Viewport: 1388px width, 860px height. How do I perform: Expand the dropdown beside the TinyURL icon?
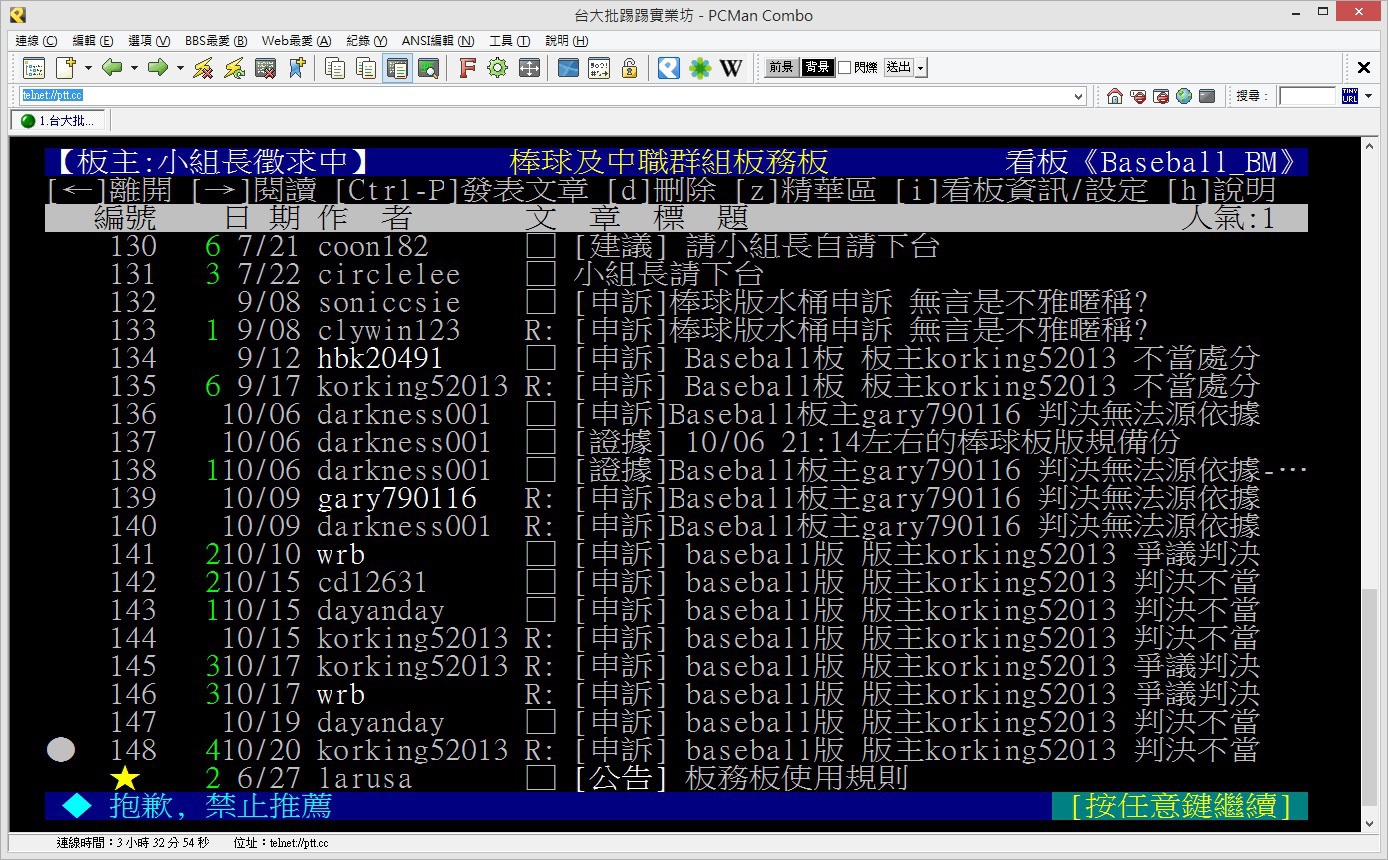[x=1369, y=96]
